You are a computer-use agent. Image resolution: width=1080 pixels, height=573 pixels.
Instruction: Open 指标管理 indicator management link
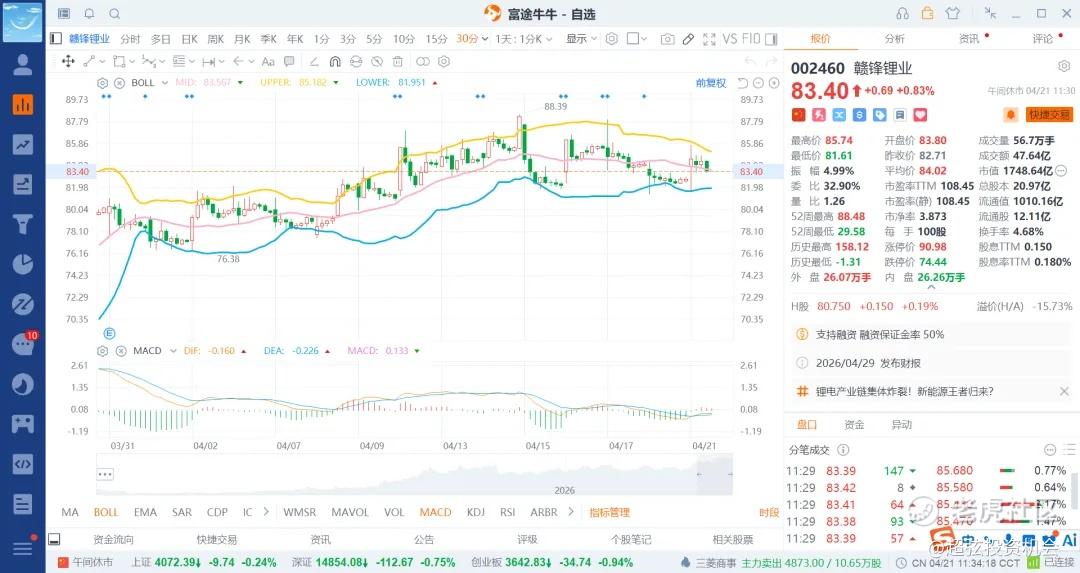click(610, 512)
